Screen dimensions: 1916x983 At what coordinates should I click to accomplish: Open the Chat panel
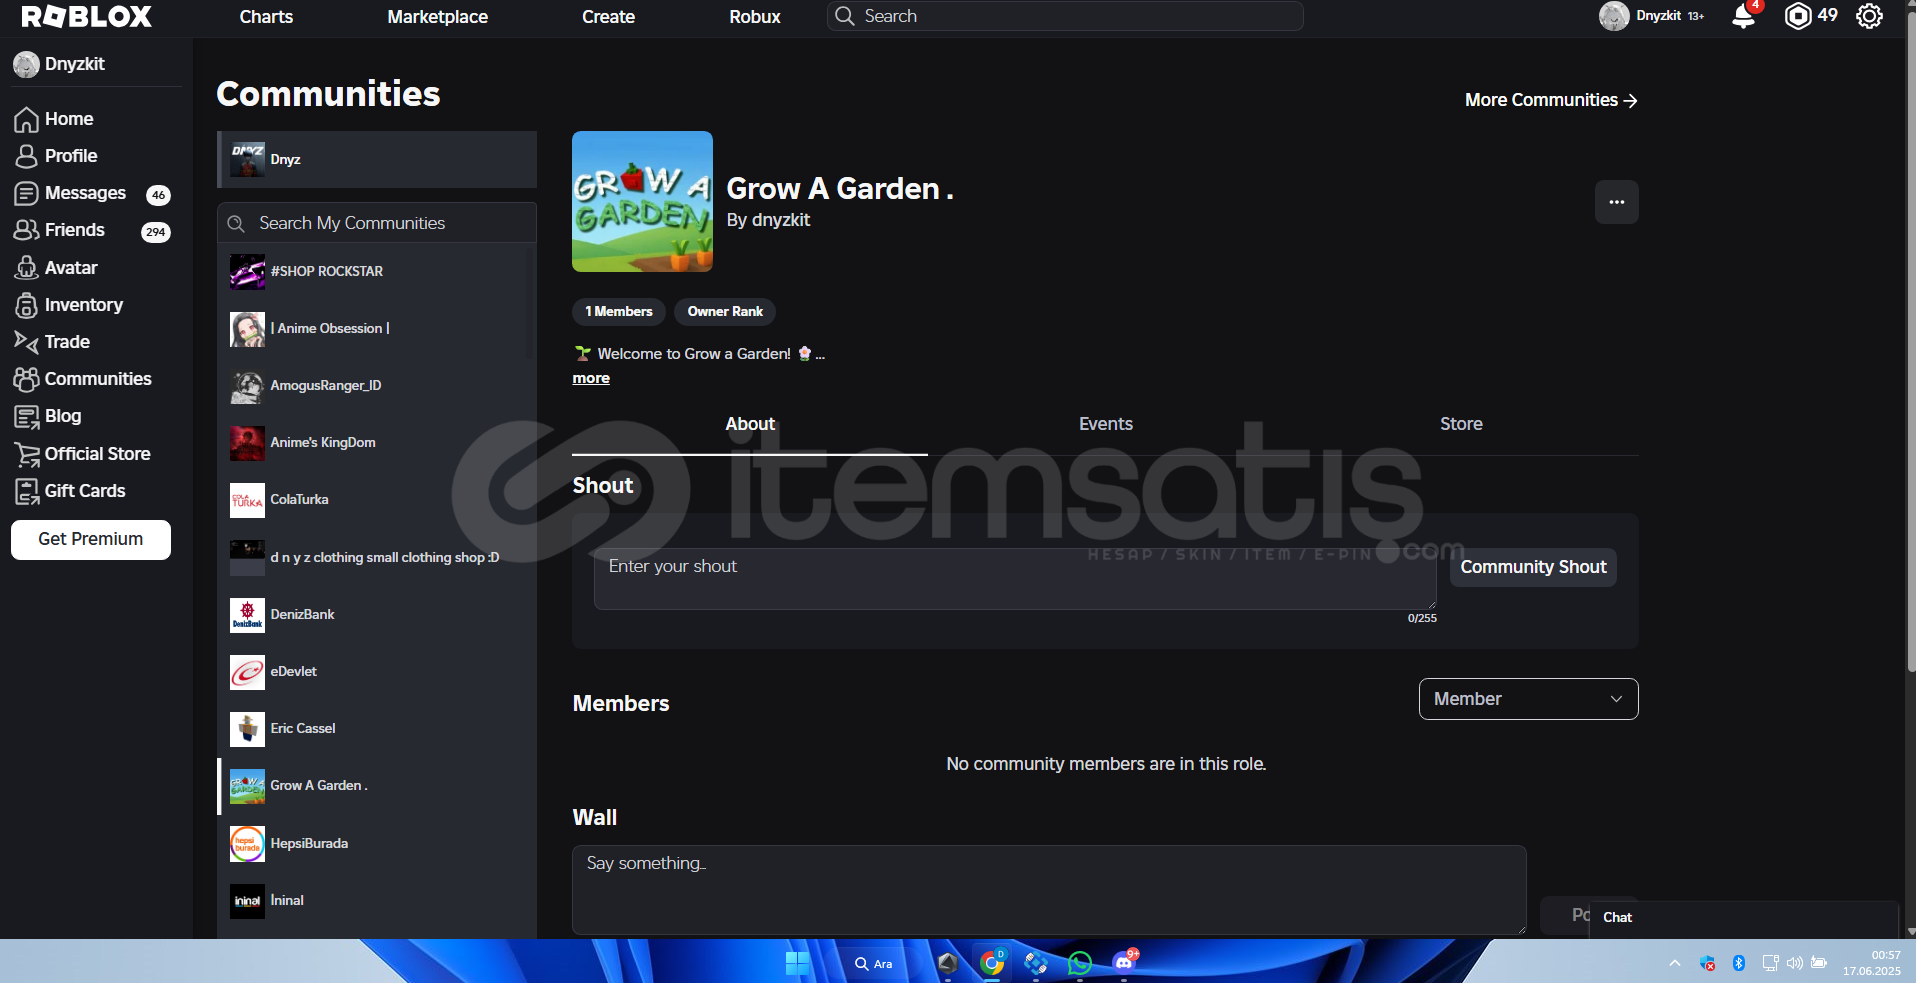pos(1743,917)
